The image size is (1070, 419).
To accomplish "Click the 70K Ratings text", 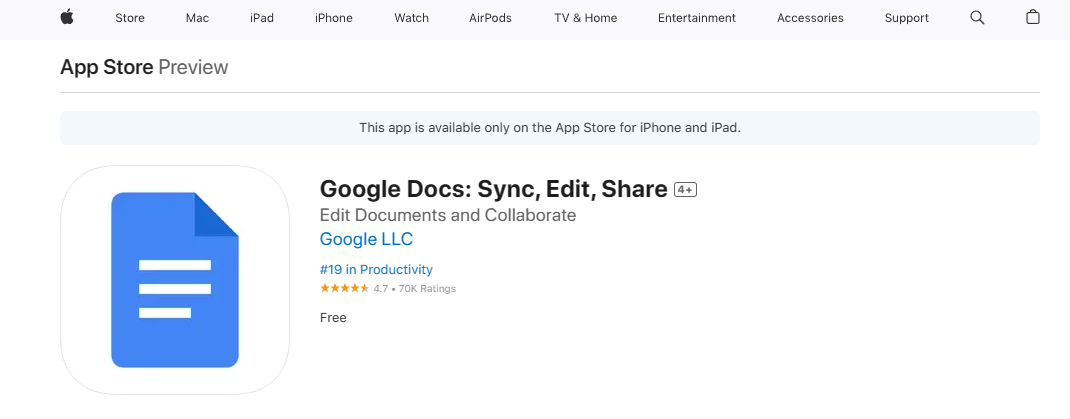I will [x=427, y=289].
